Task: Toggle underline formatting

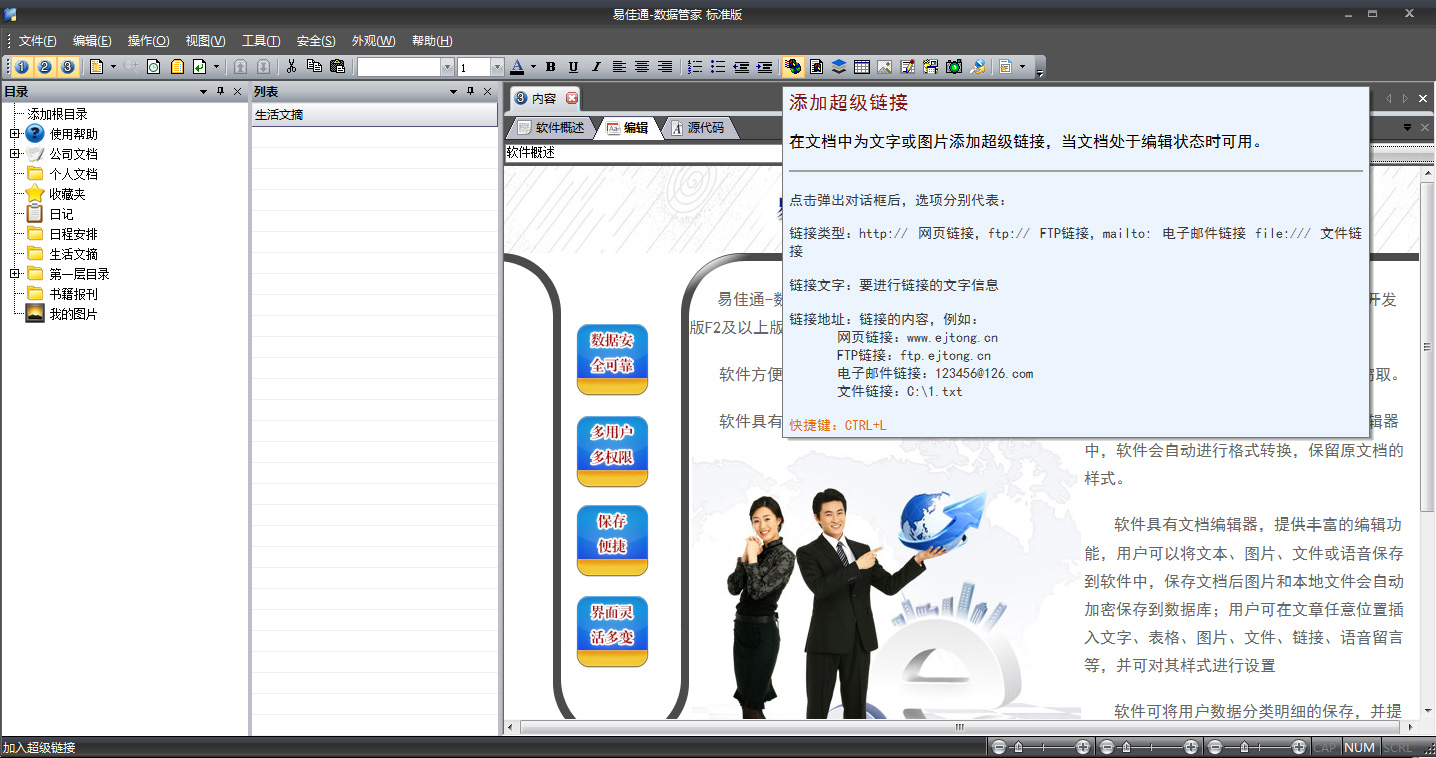Action: [573, 67]
